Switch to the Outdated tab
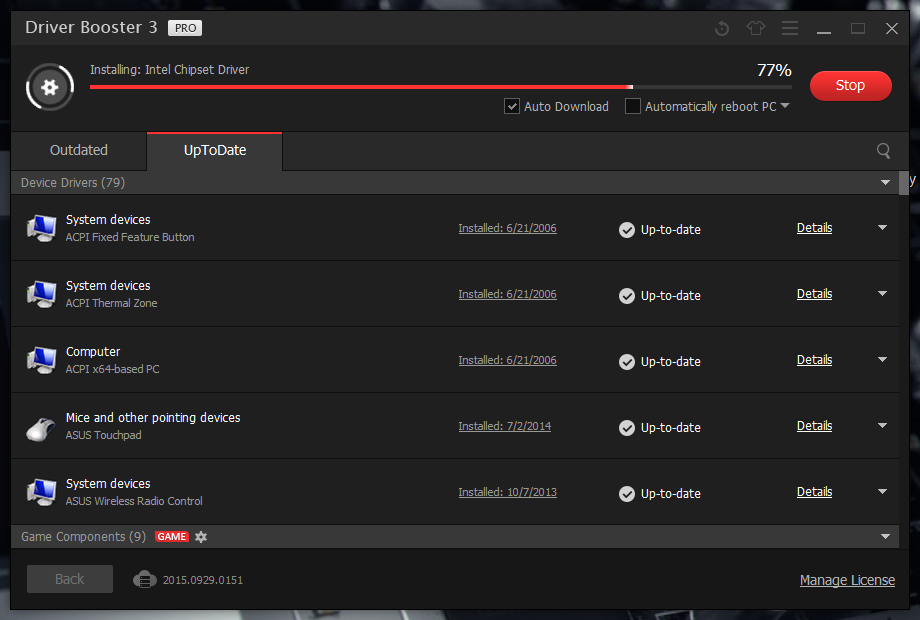This screenshot has height=620, width=920. (79, 151)
